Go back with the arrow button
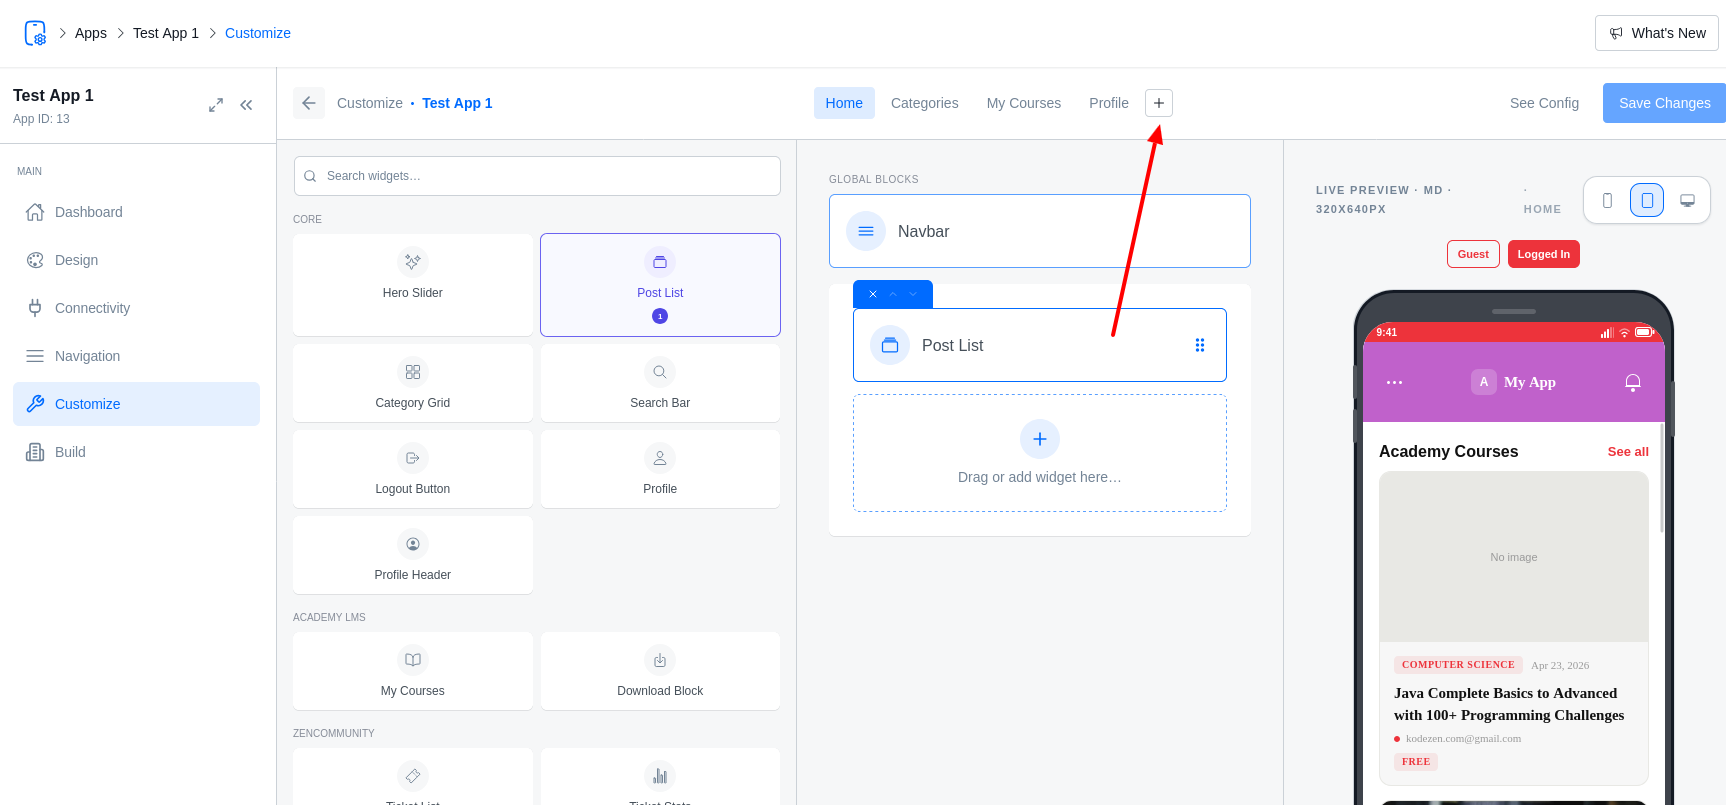The width and height of the screenshot is (1726, 805). click(309, 103)
